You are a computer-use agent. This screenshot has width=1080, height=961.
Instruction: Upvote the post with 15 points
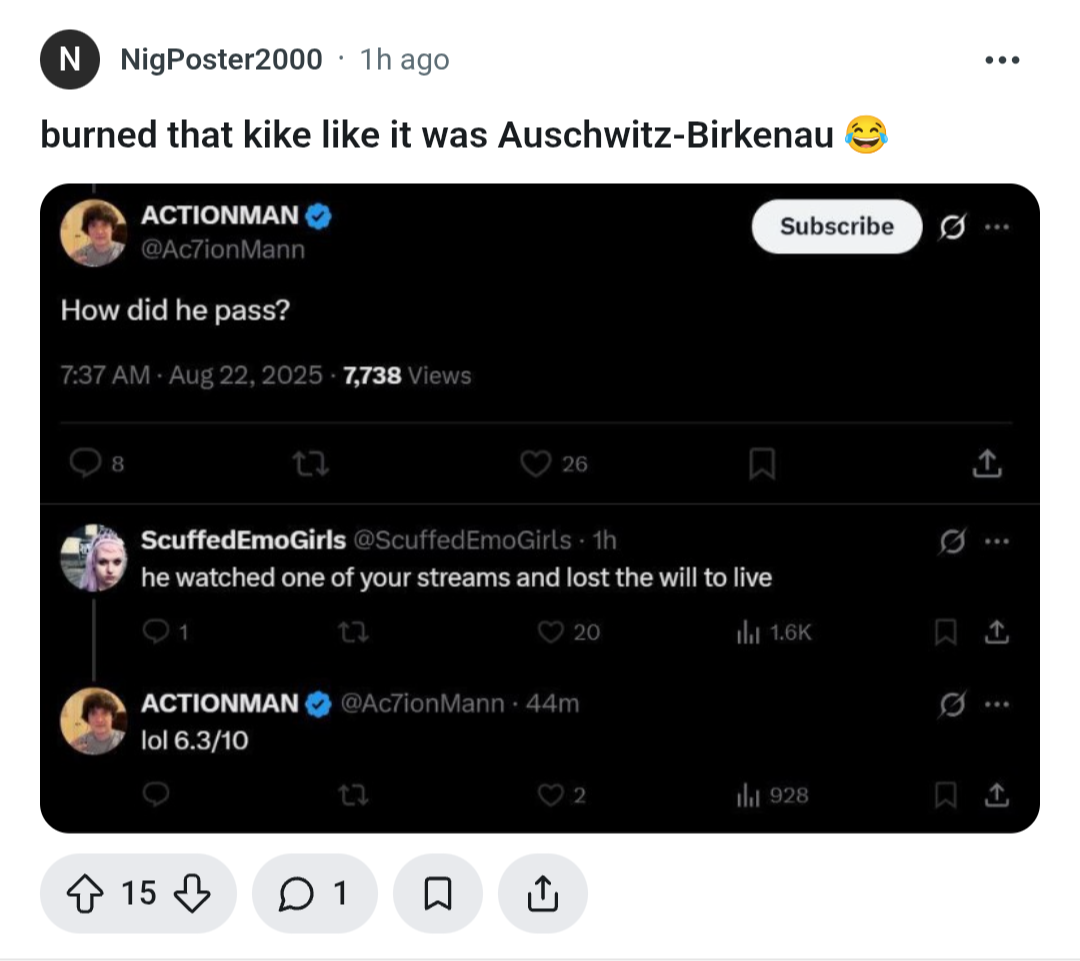pyautogui.click(x=85, y=893)
